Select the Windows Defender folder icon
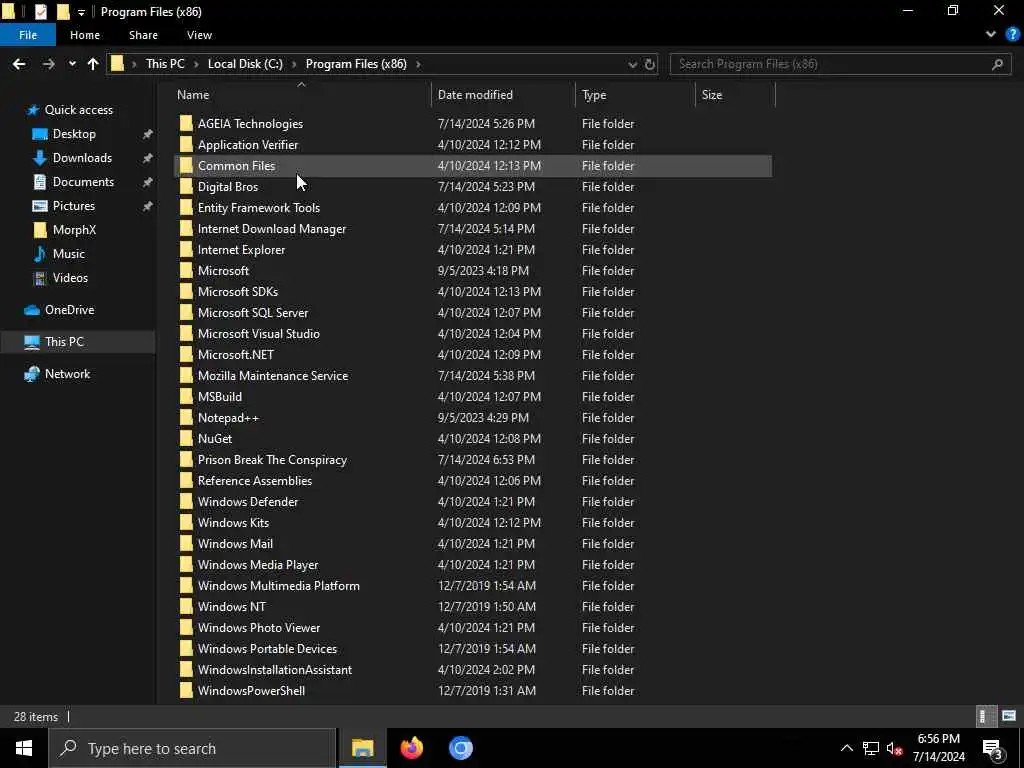The height and width of the screenshot is (768, 1024). pos(186,502)
